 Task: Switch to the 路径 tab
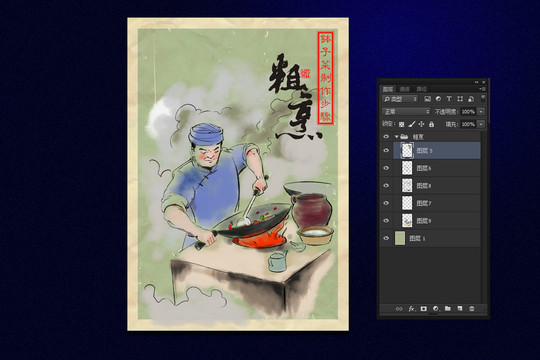coord(421,89)
